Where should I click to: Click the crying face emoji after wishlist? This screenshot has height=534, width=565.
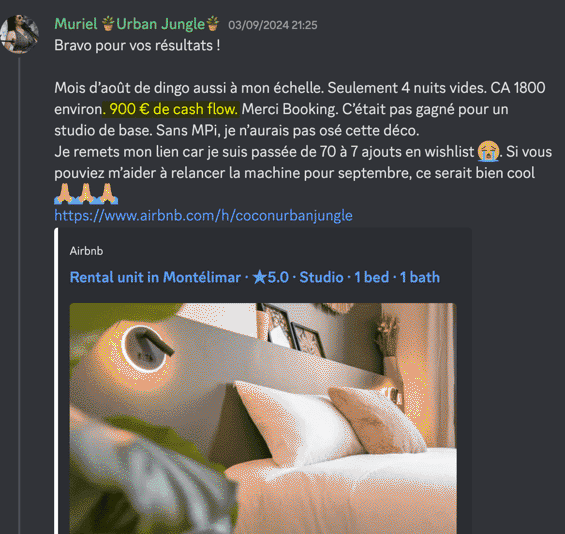[x=488, y=152]
